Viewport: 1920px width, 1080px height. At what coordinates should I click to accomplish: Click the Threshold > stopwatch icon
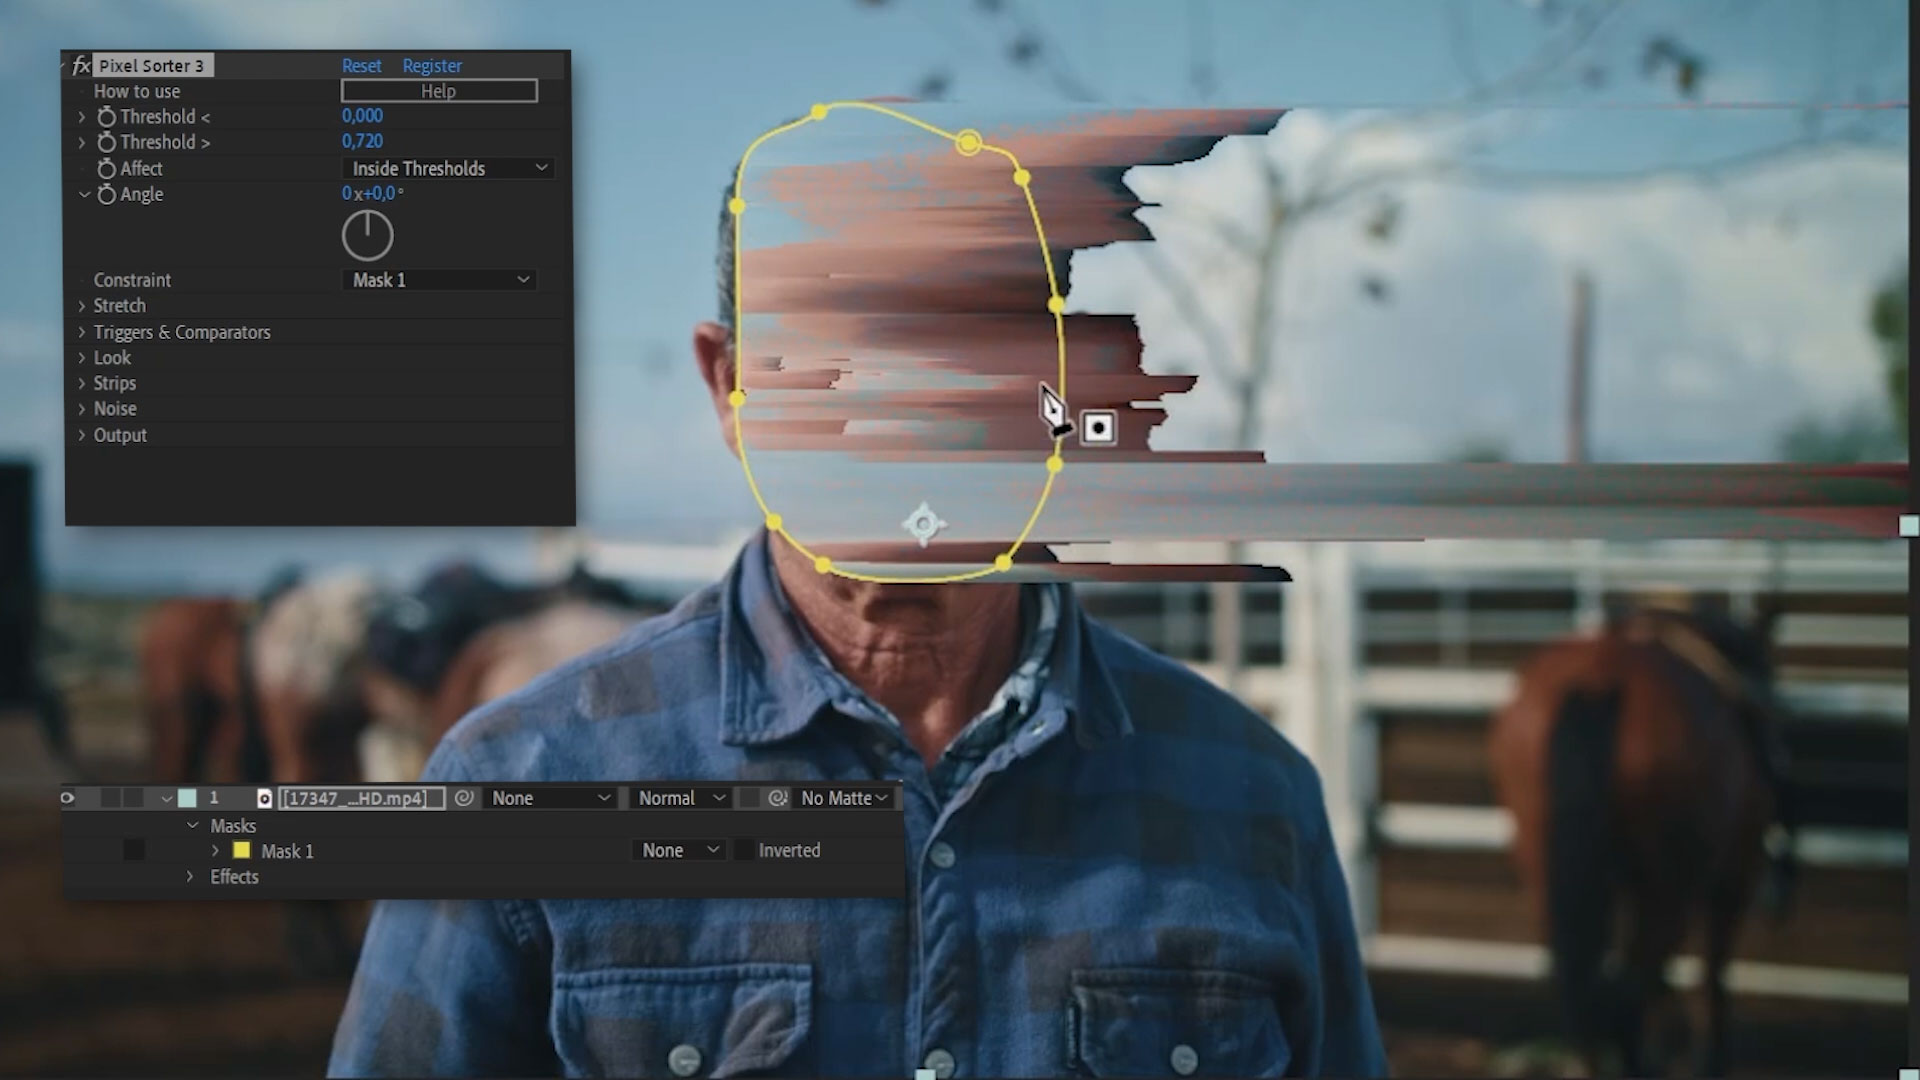(x=106, y=142)
